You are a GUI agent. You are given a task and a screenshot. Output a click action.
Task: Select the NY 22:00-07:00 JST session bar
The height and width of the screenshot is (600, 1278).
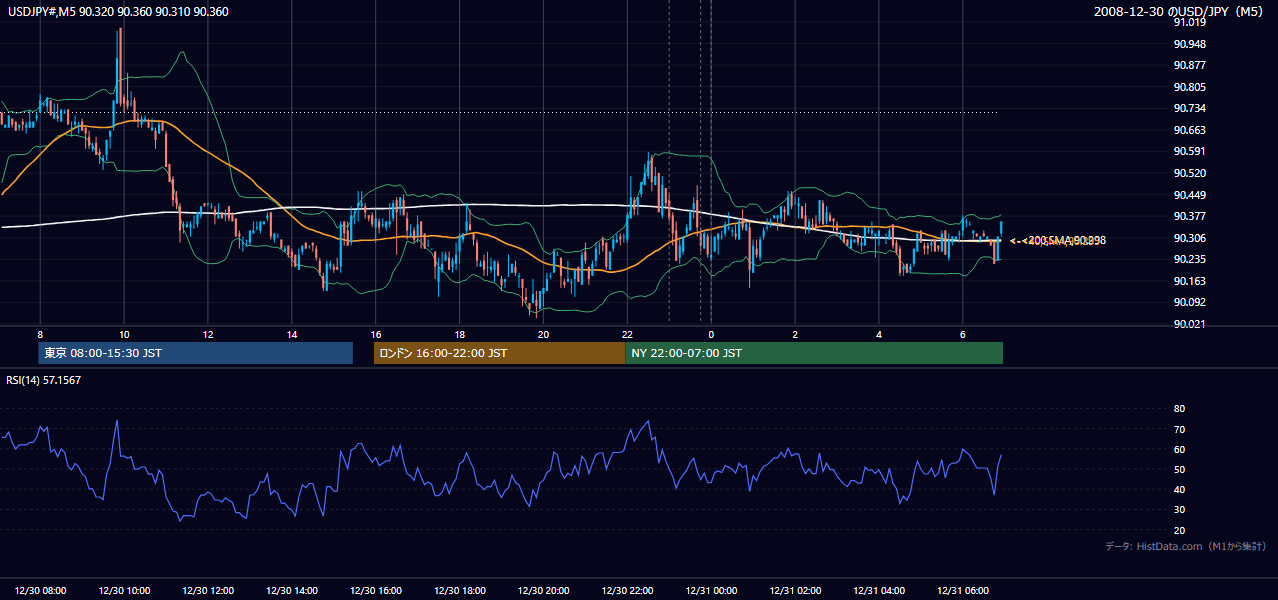coord(814,353)
